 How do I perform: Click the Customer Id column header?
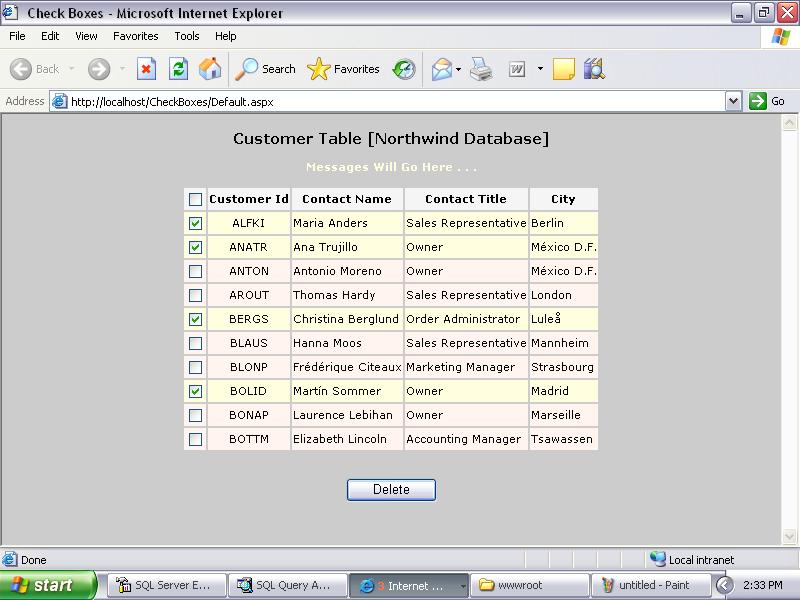pyautogui.click(x=249, y=199)
